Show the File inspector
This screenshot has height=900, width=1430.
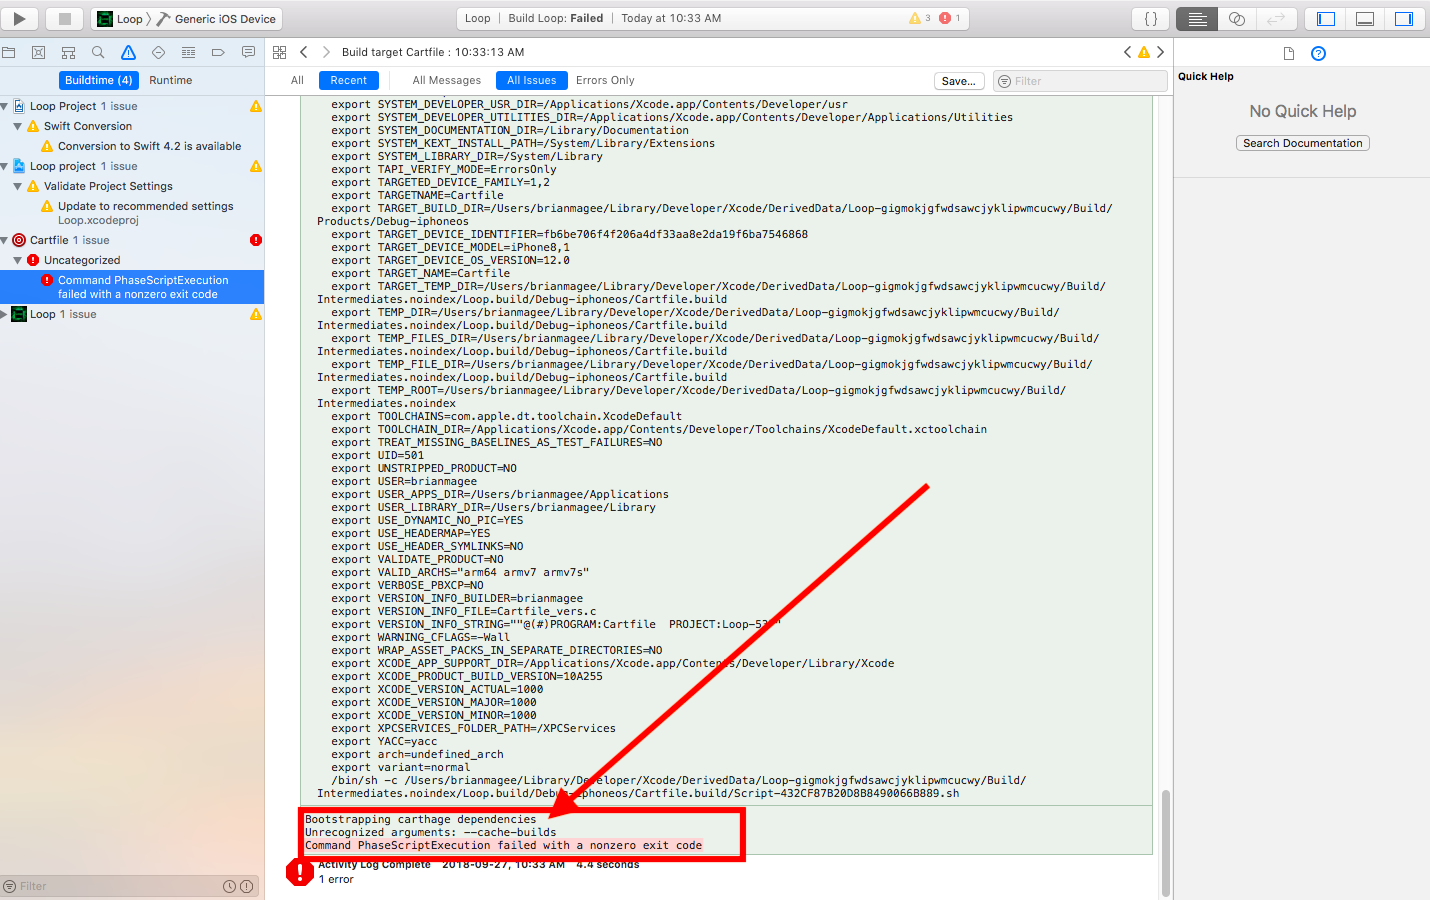coord(1288,53)
